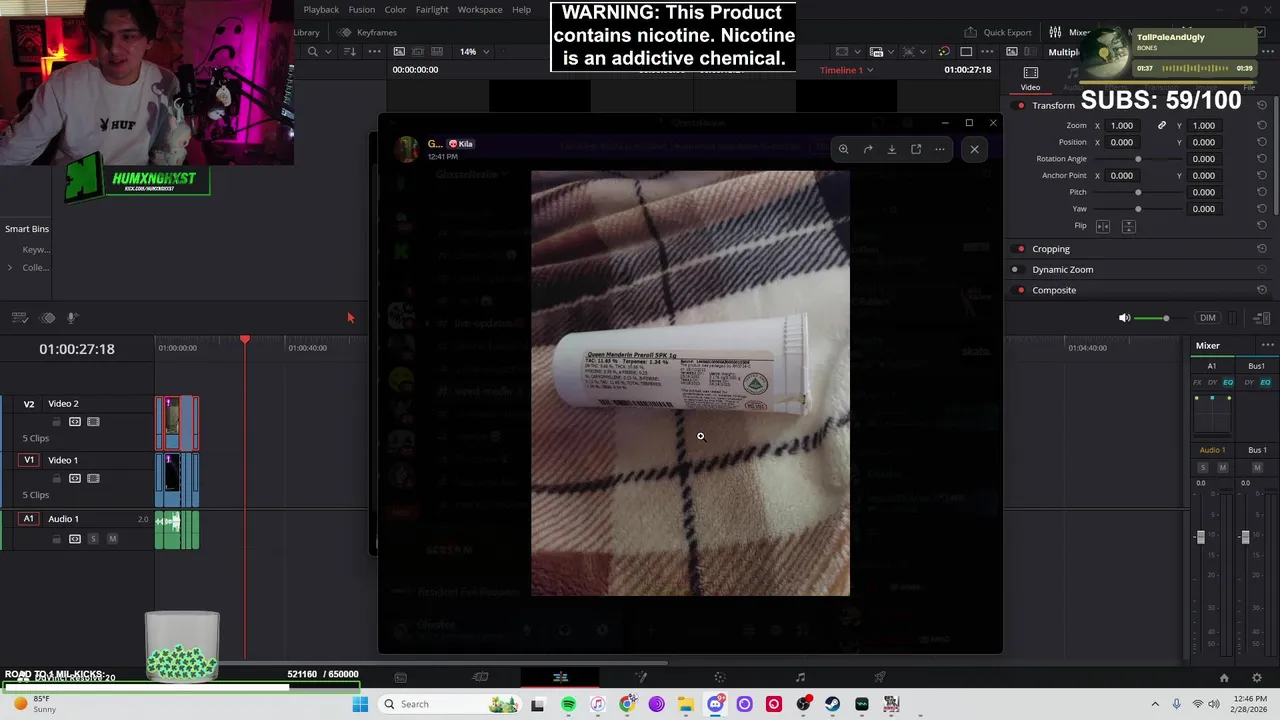Open Mixer panel three-dots options

(x=1267, y=345)
